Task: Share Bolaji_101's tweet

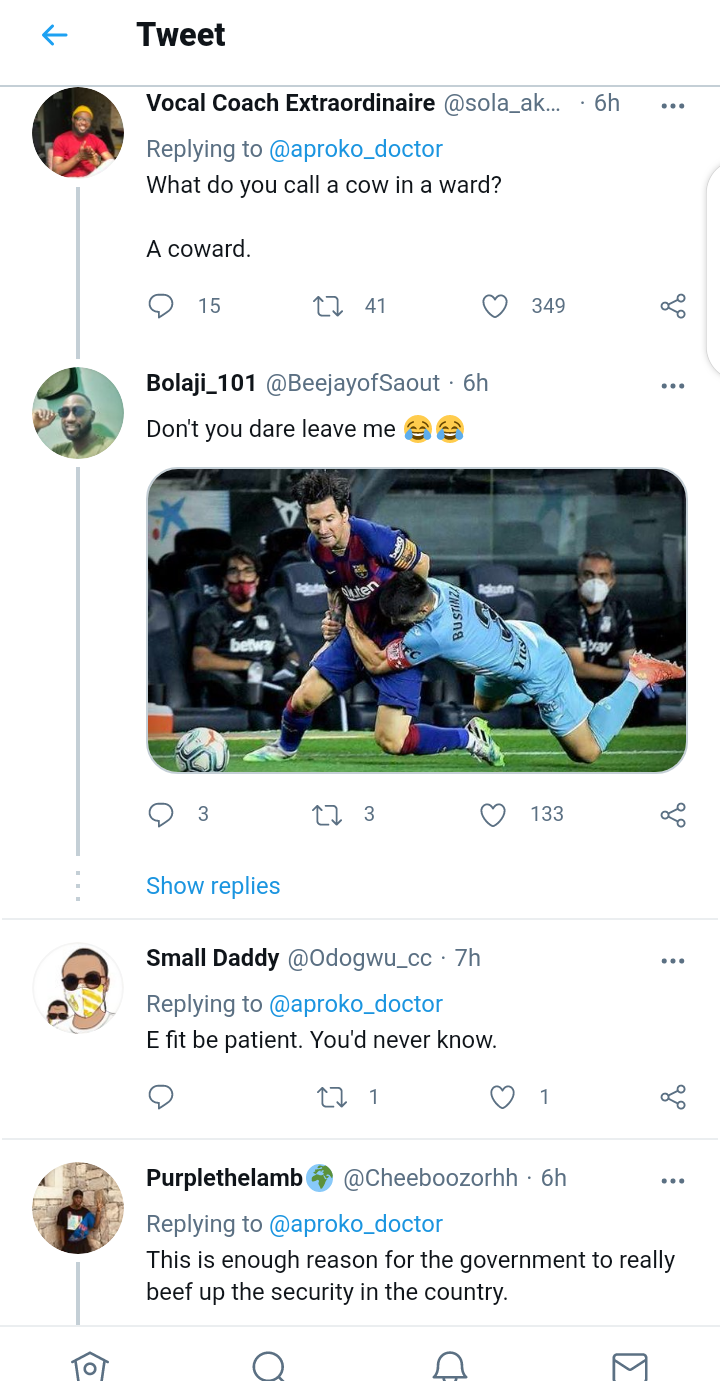Action: [x=673, y=815]
